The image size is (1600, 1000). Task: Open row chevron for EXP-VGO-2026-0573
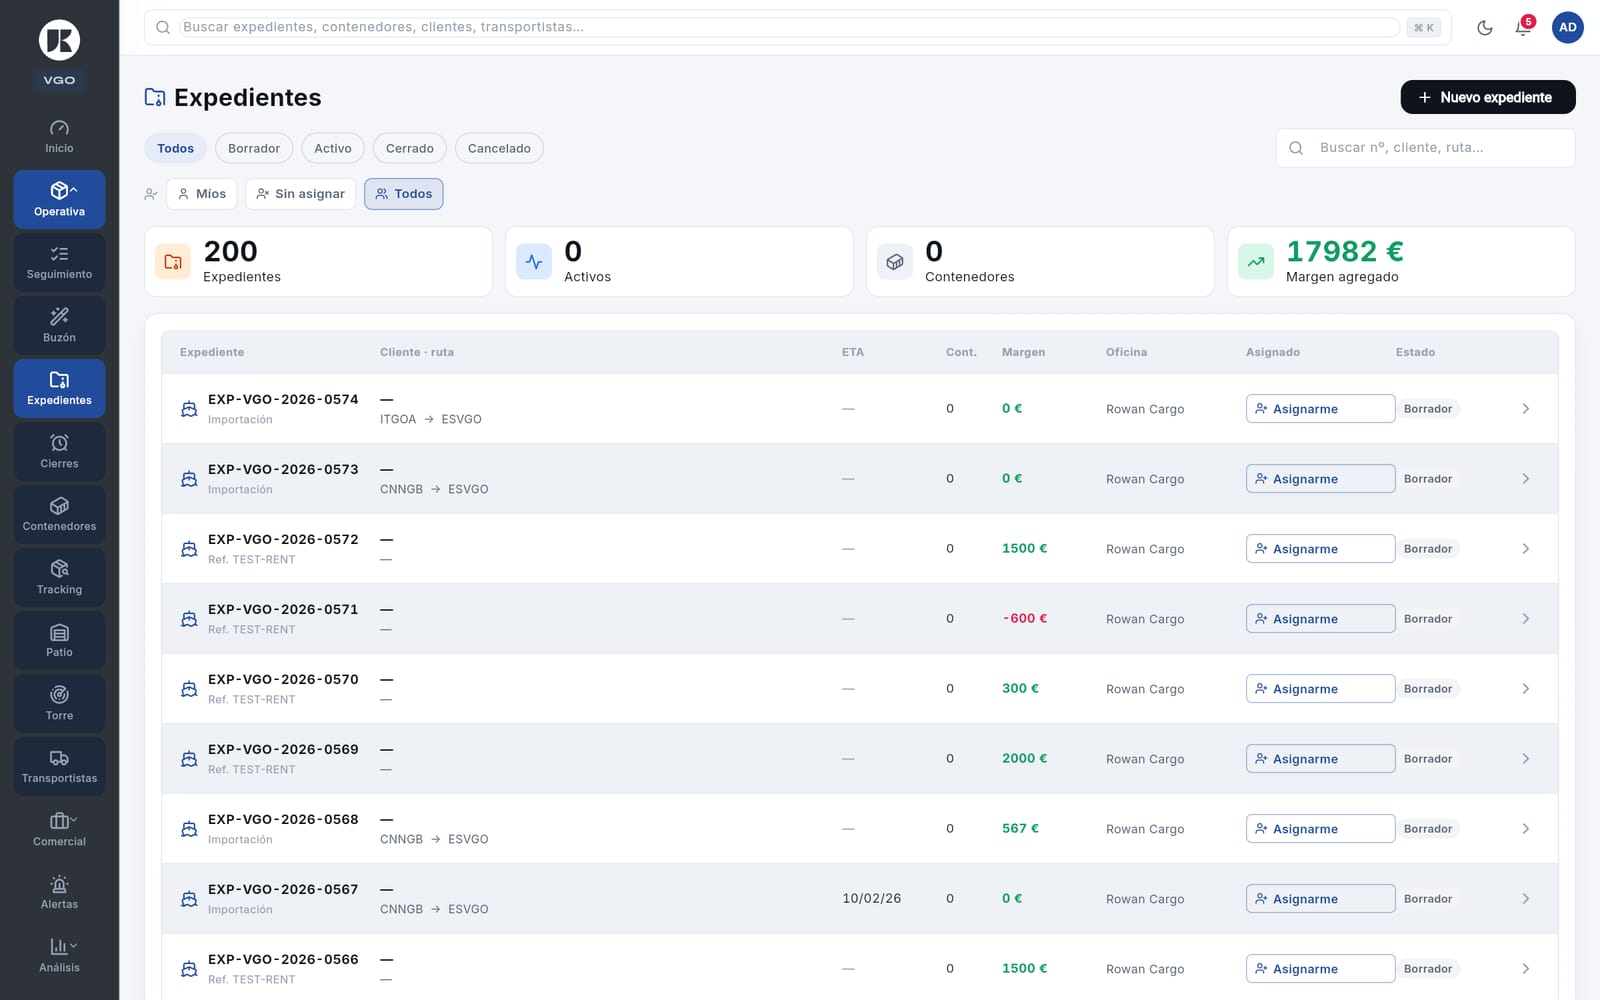[1526, 479]
